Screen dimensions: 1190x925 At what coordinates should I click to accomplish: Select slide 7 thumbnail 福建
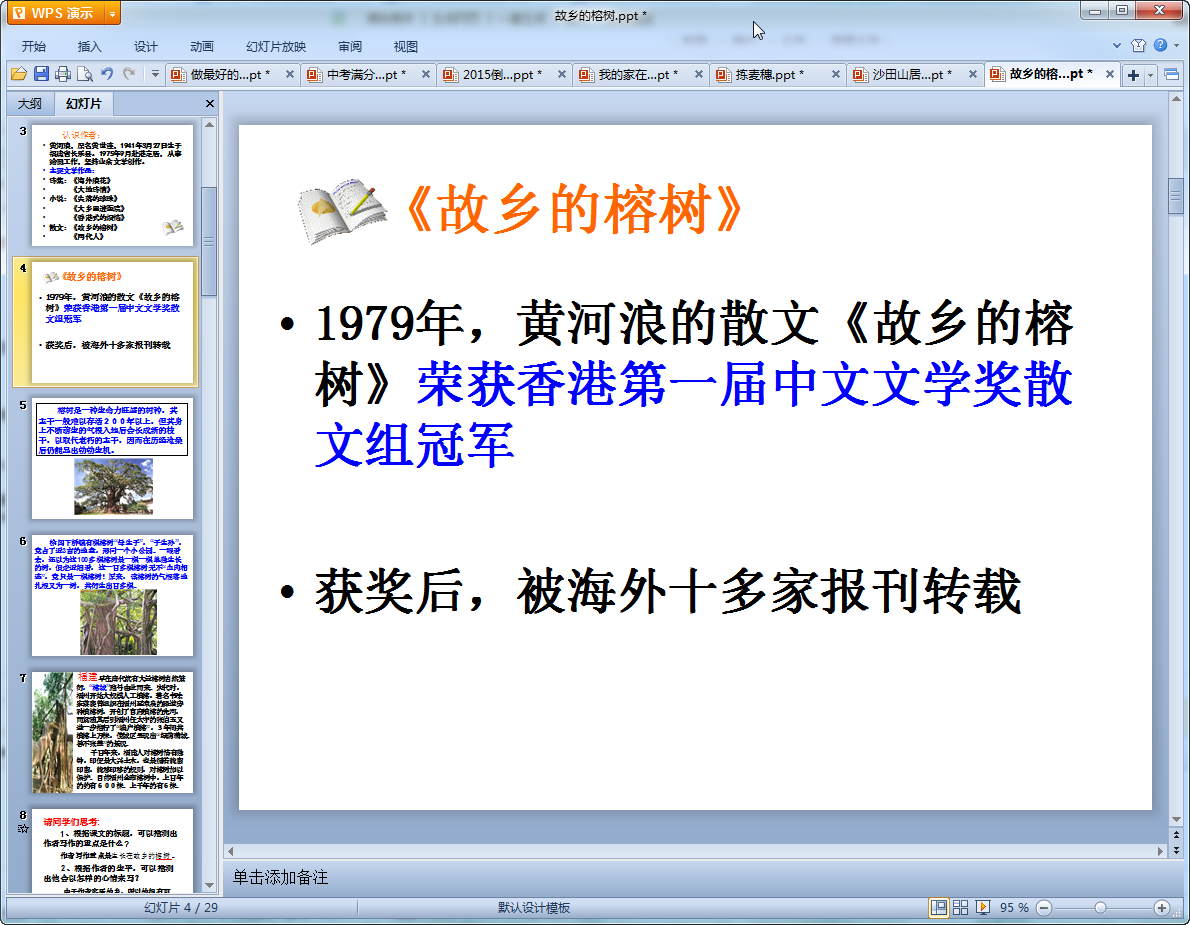point(112,732)
